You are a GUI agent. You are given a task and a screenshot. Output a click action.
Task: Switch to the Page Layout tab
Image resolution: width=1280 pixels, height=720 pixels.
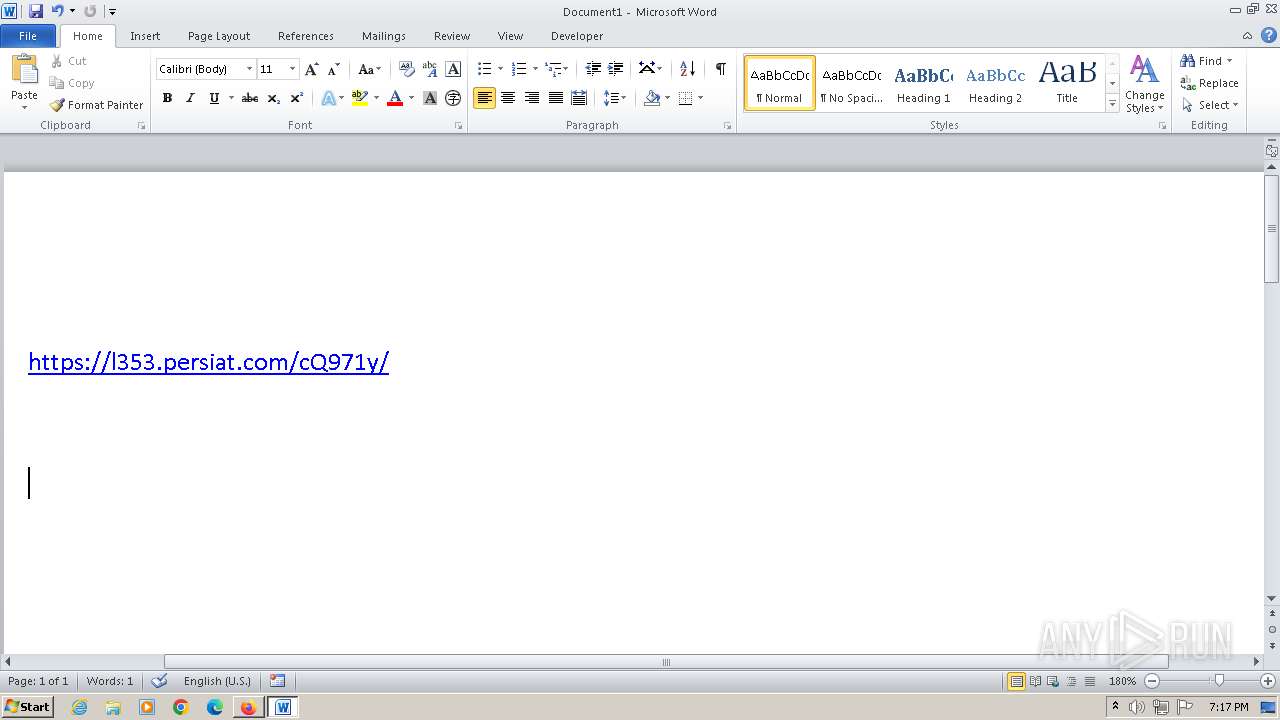[x=219, y=36]
